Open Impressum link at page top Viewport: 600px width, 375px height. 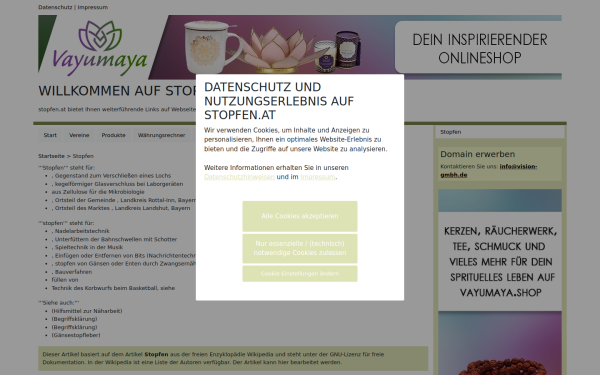coord(93,7)
